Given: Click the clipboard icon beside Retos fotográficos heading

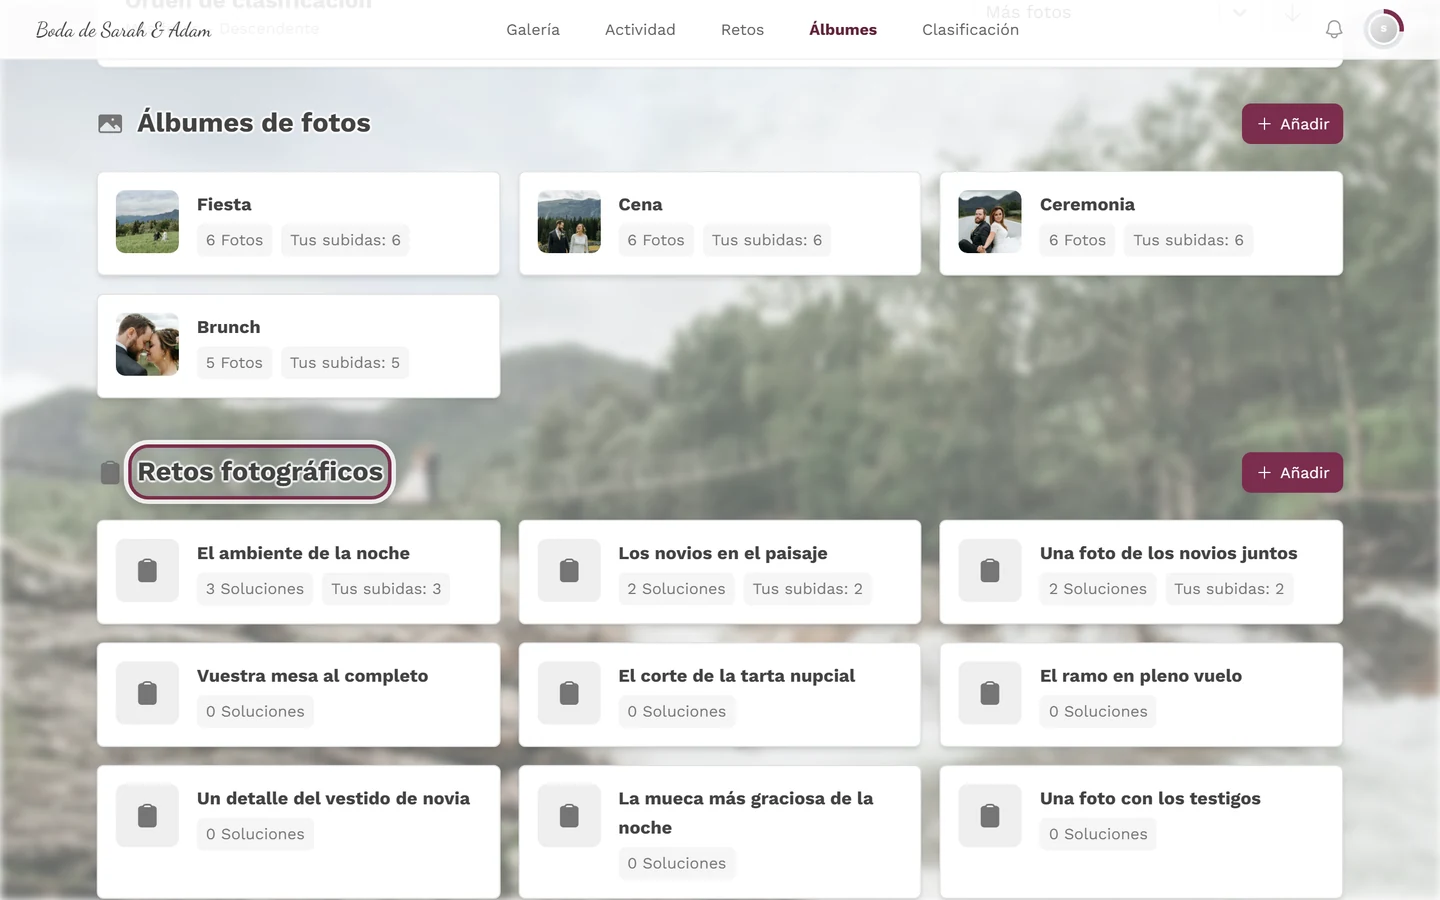Looking at the screenshot, I should point(110,472).
